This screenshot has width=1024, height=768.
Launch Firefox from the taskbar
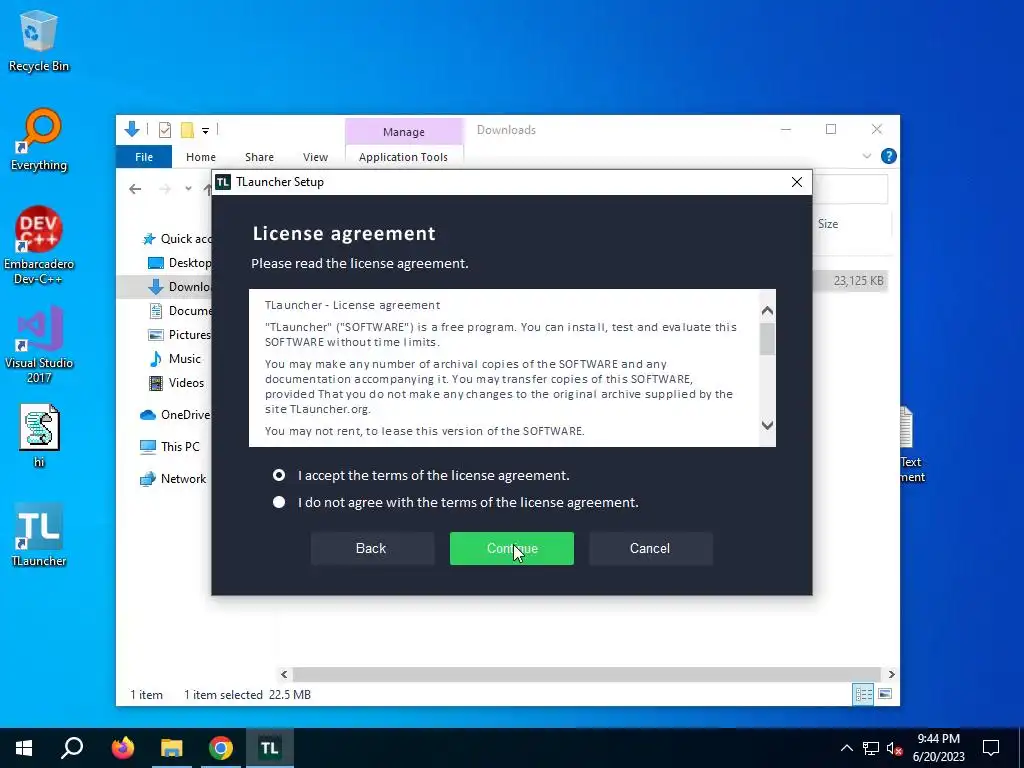(122, 748)
